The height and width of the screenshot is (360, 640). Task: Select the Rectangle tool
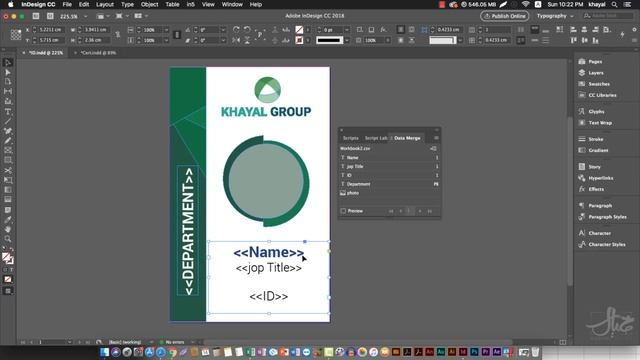click(x=8, y=160)
